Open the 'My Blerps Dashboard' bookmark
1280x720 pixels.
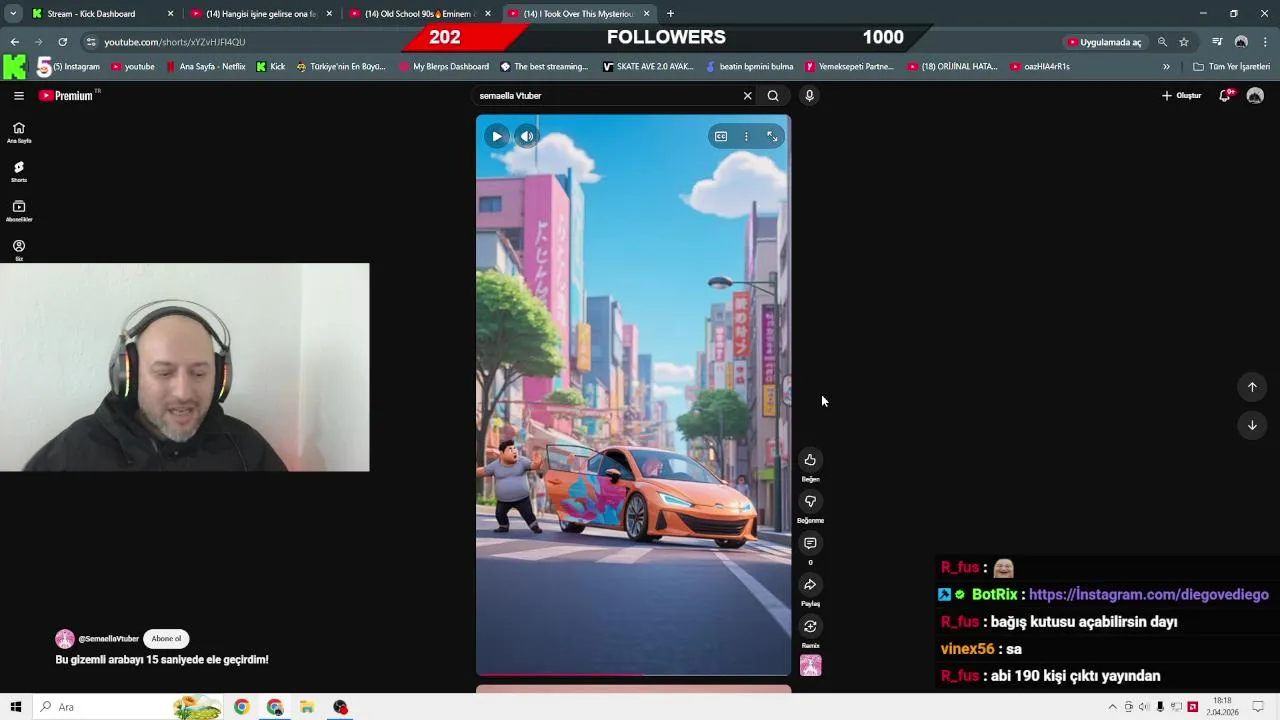pyautogui.click(x=444, y=67)
